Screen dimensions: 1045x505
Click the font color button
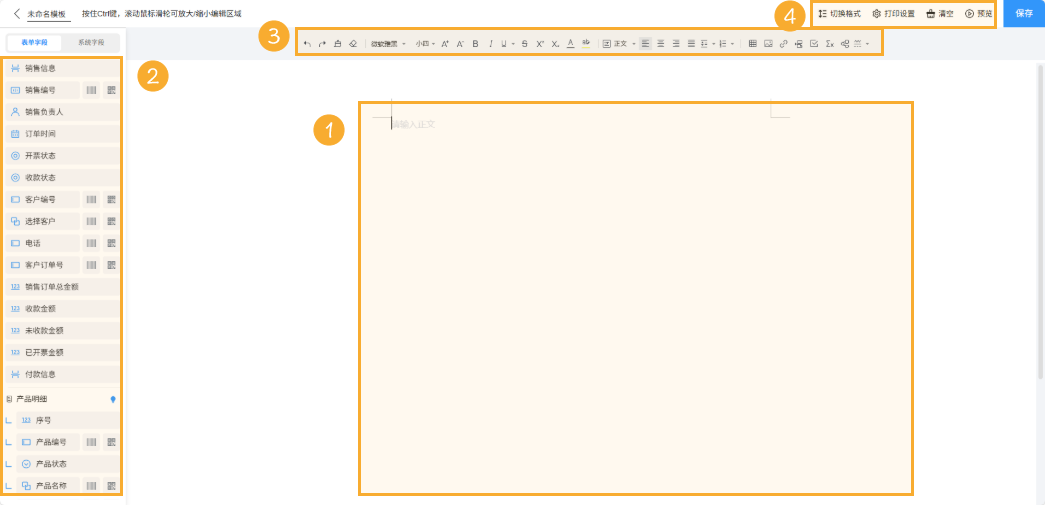tap(570, 44)
